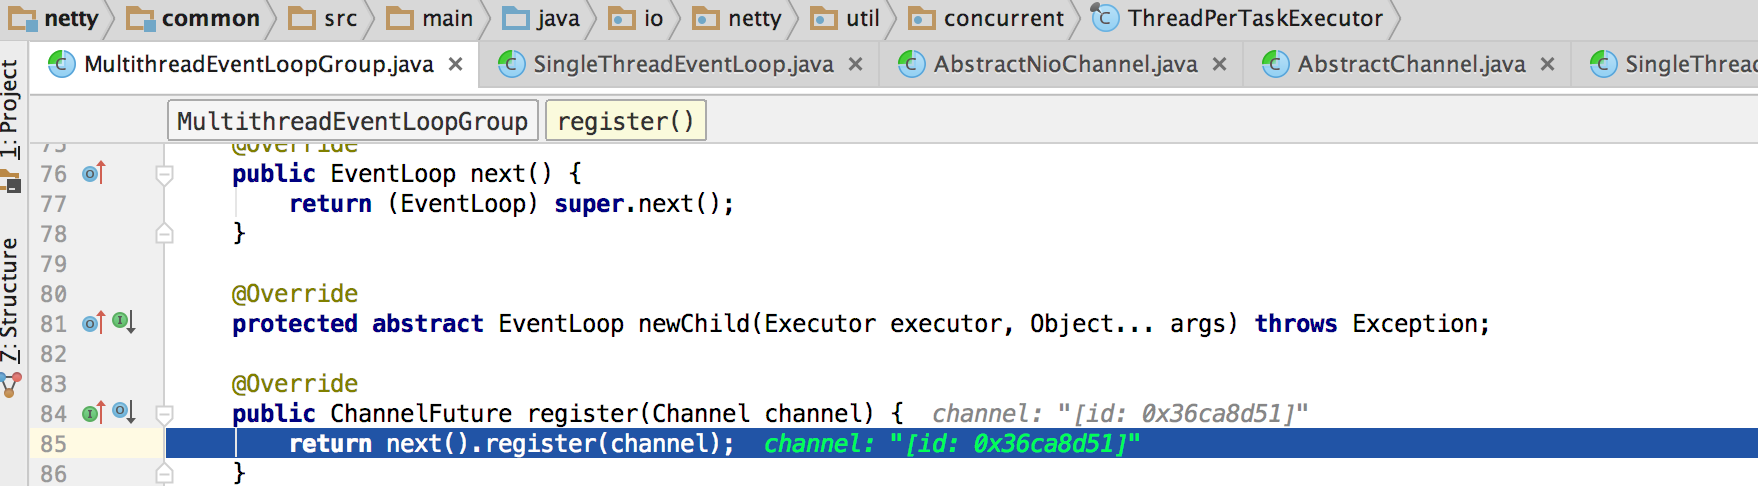Click line number 77 in gutter
The image size is (1758, 486).
53,204
